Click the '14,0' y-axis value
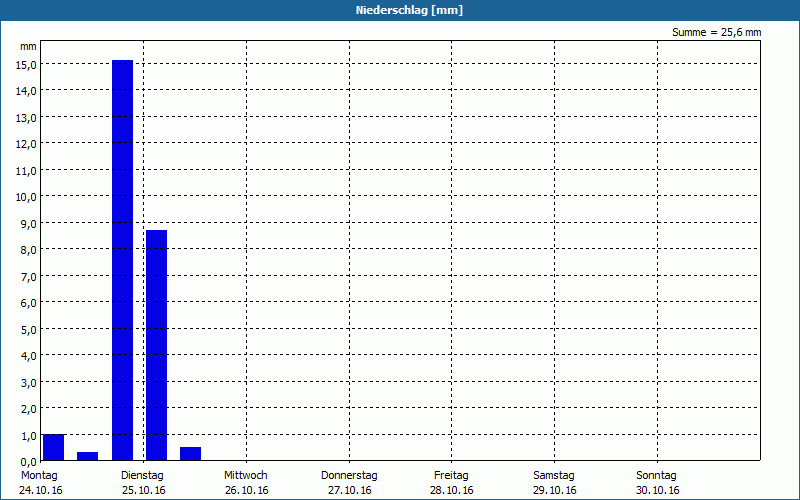Image resolution: width=800 pixels, height=500 pixels. (x=26, y=91)
